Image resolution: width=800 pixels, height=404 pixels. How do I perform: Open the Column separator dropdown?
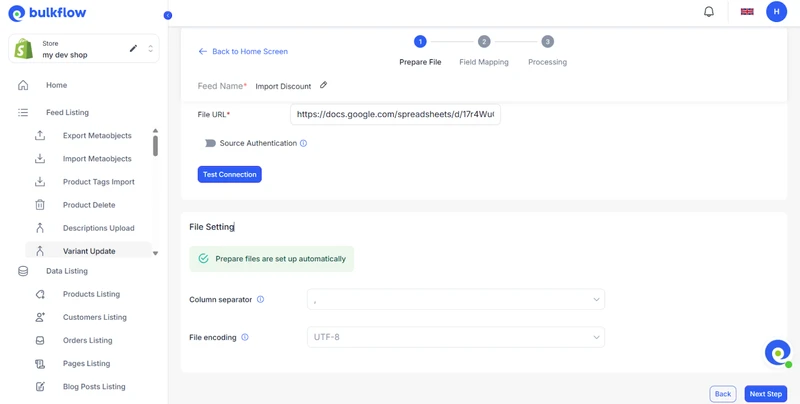coord(456,299)
